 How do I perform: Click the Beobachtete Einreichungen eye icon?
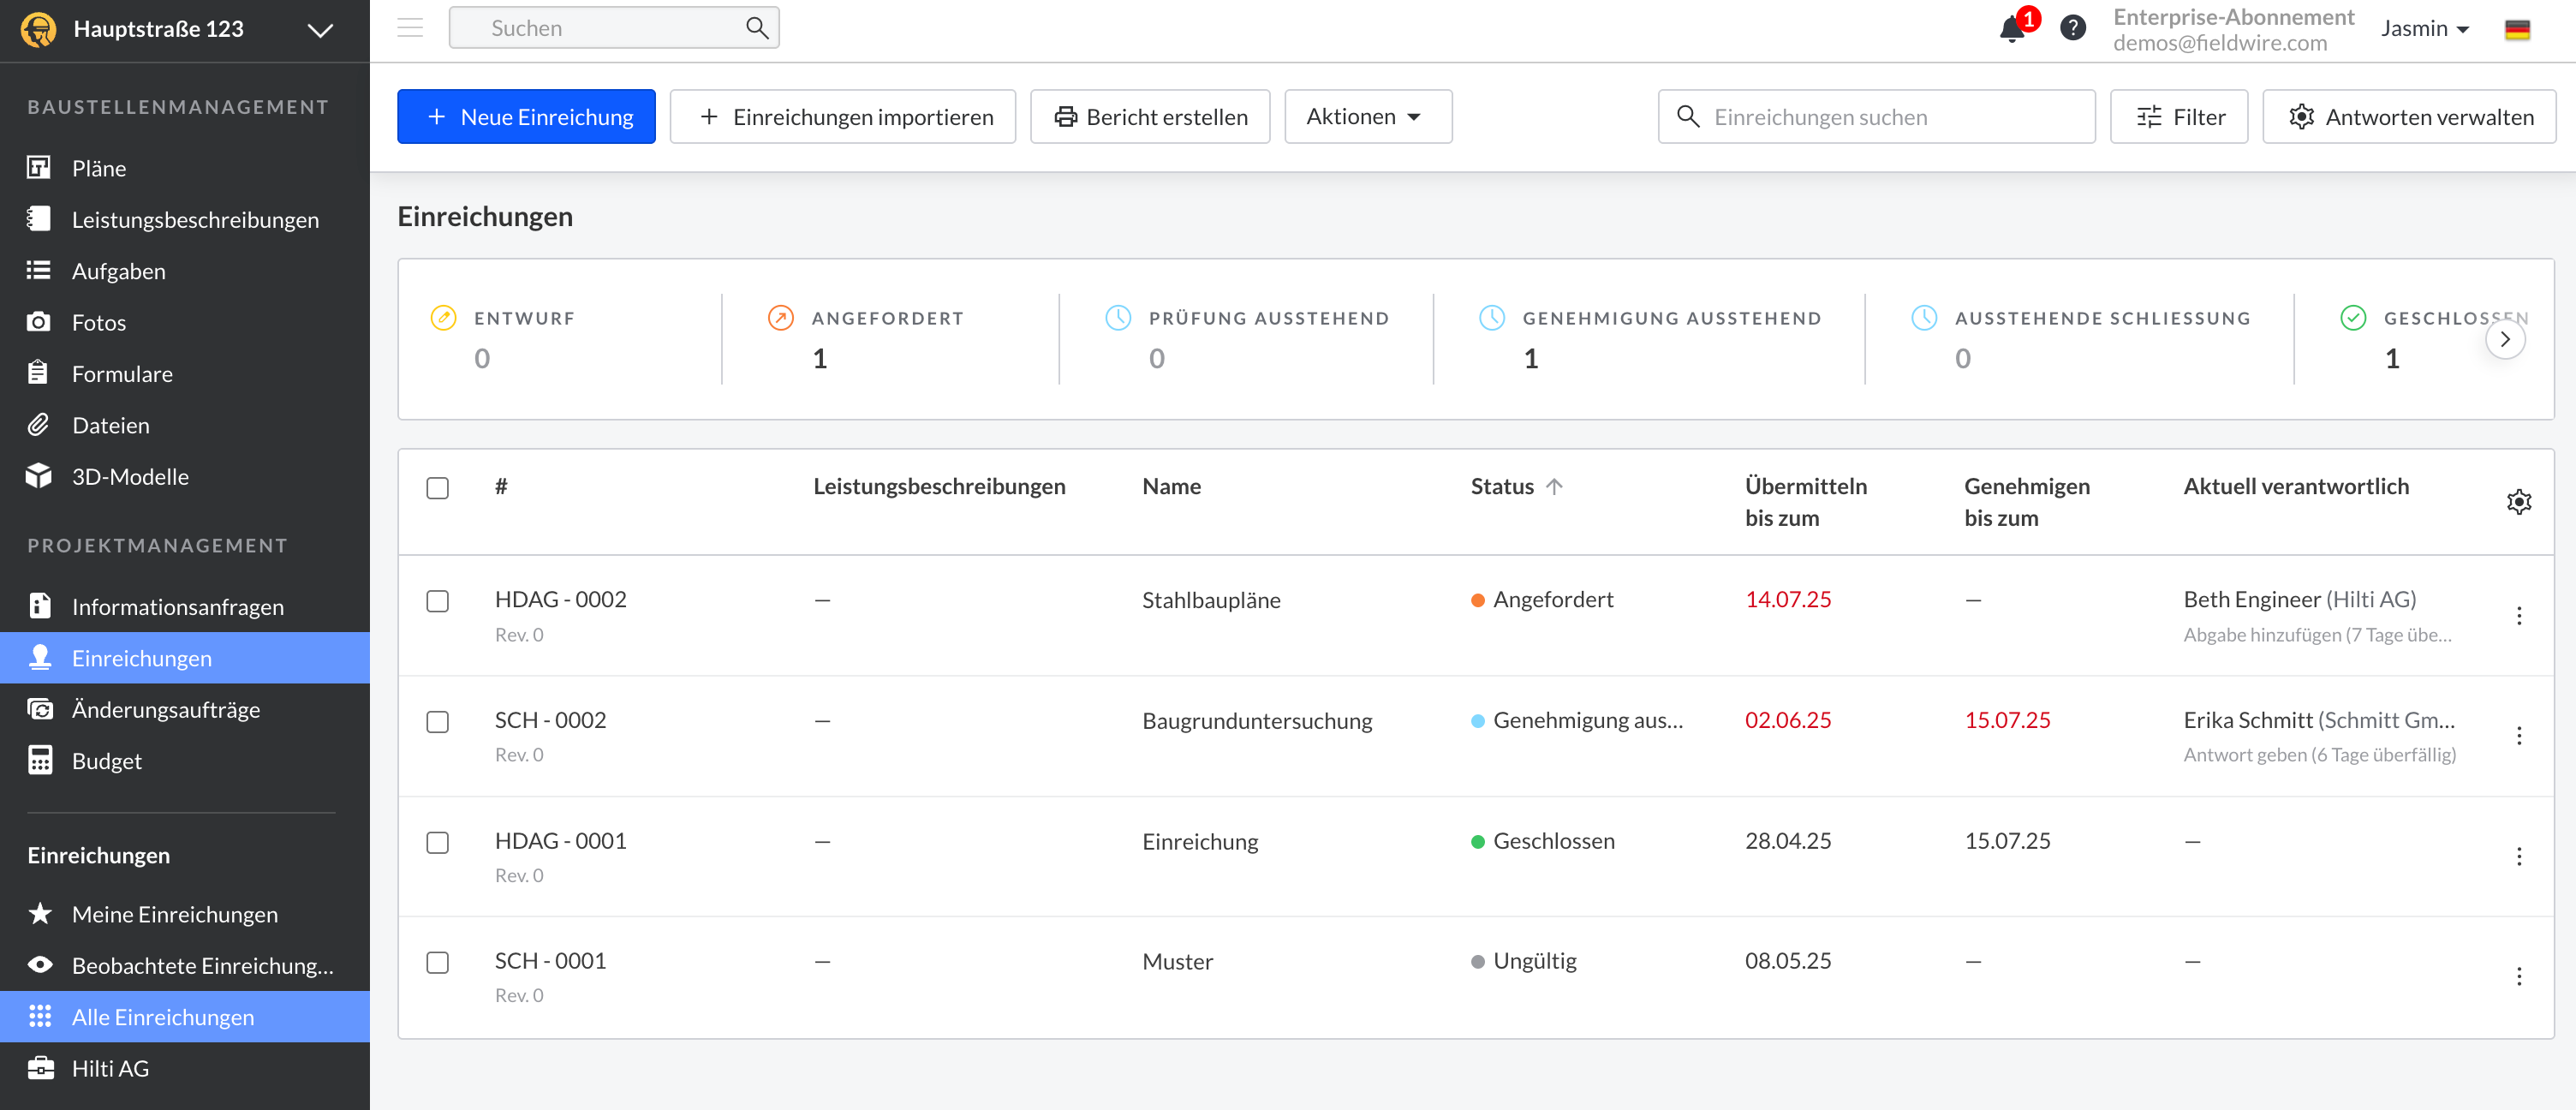tap(39, 965)
